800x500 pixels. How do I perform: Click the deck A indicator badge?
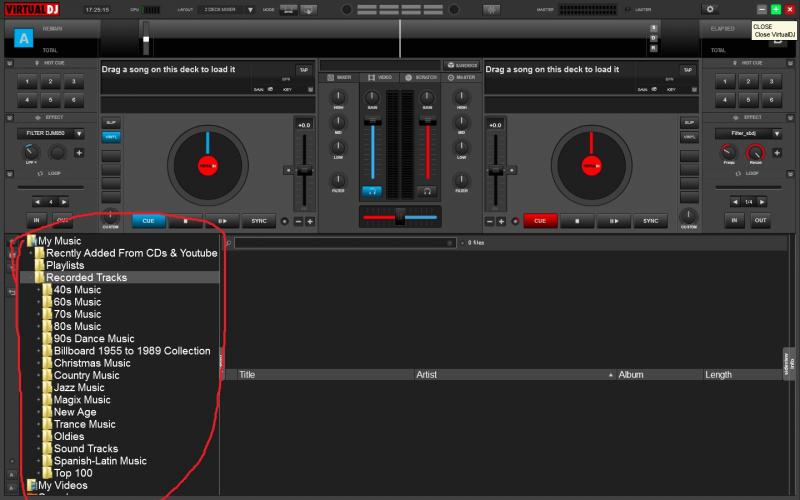click(x=23, y=38)
